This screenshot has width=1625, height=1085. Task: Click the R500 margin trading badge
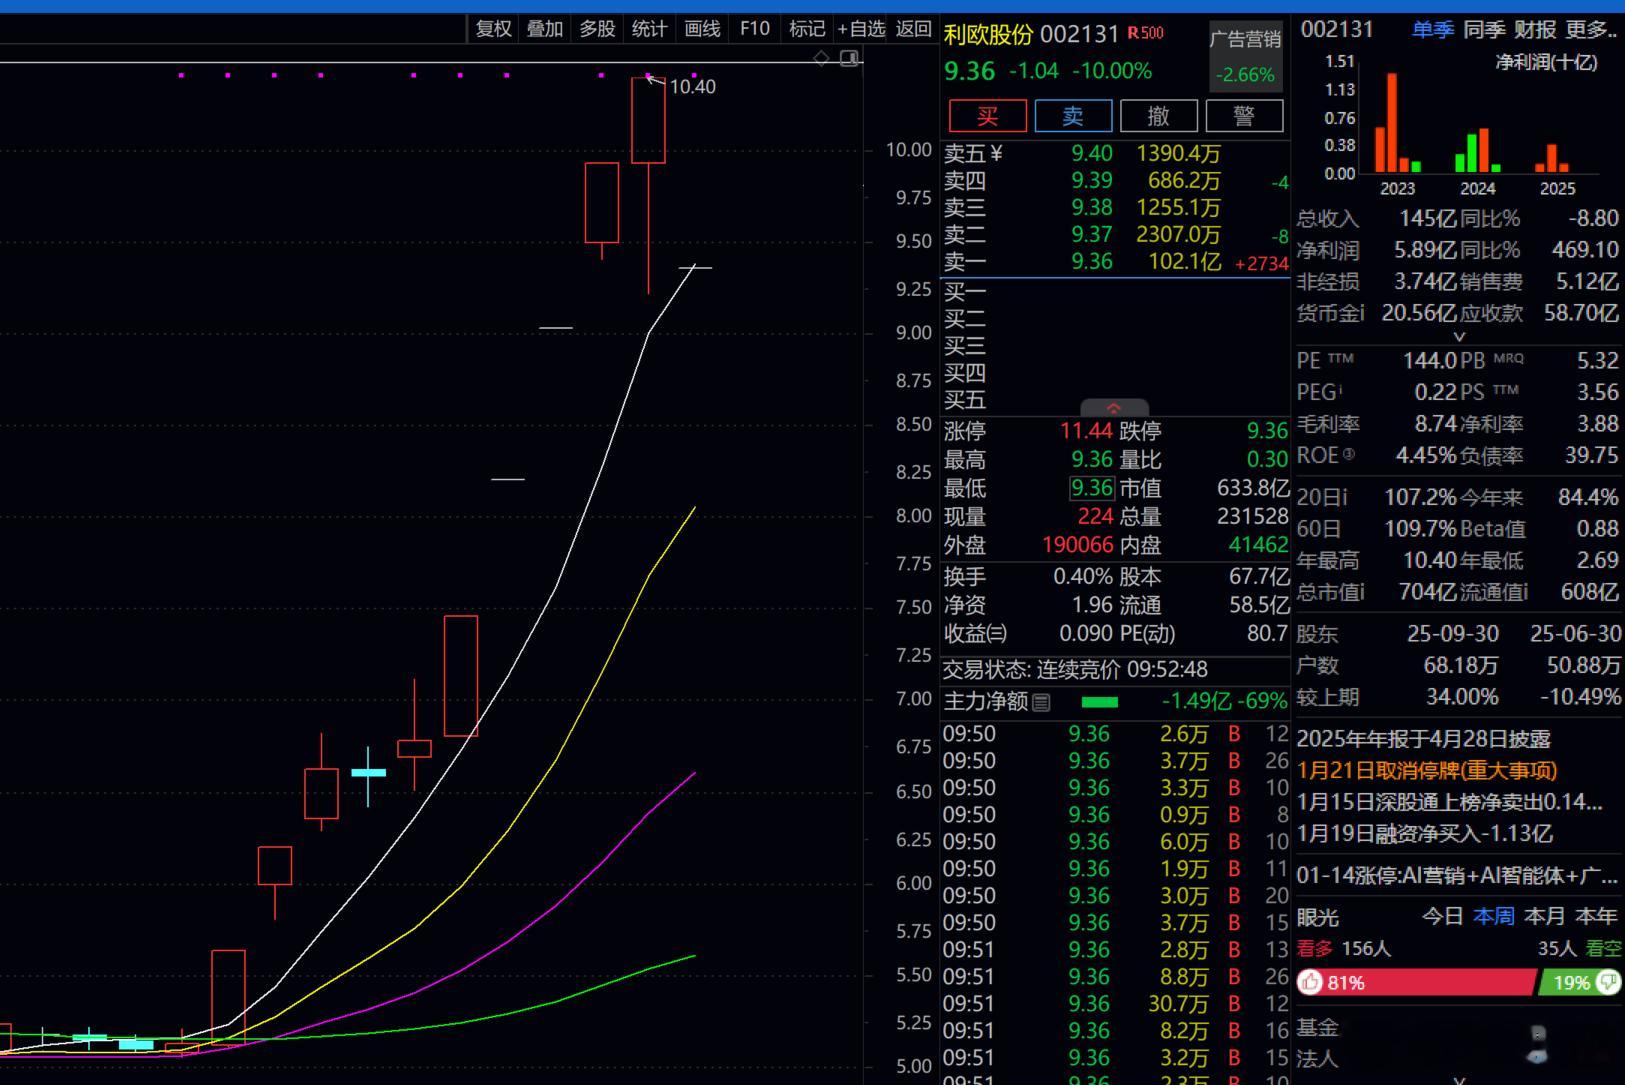coord(1146,33)
